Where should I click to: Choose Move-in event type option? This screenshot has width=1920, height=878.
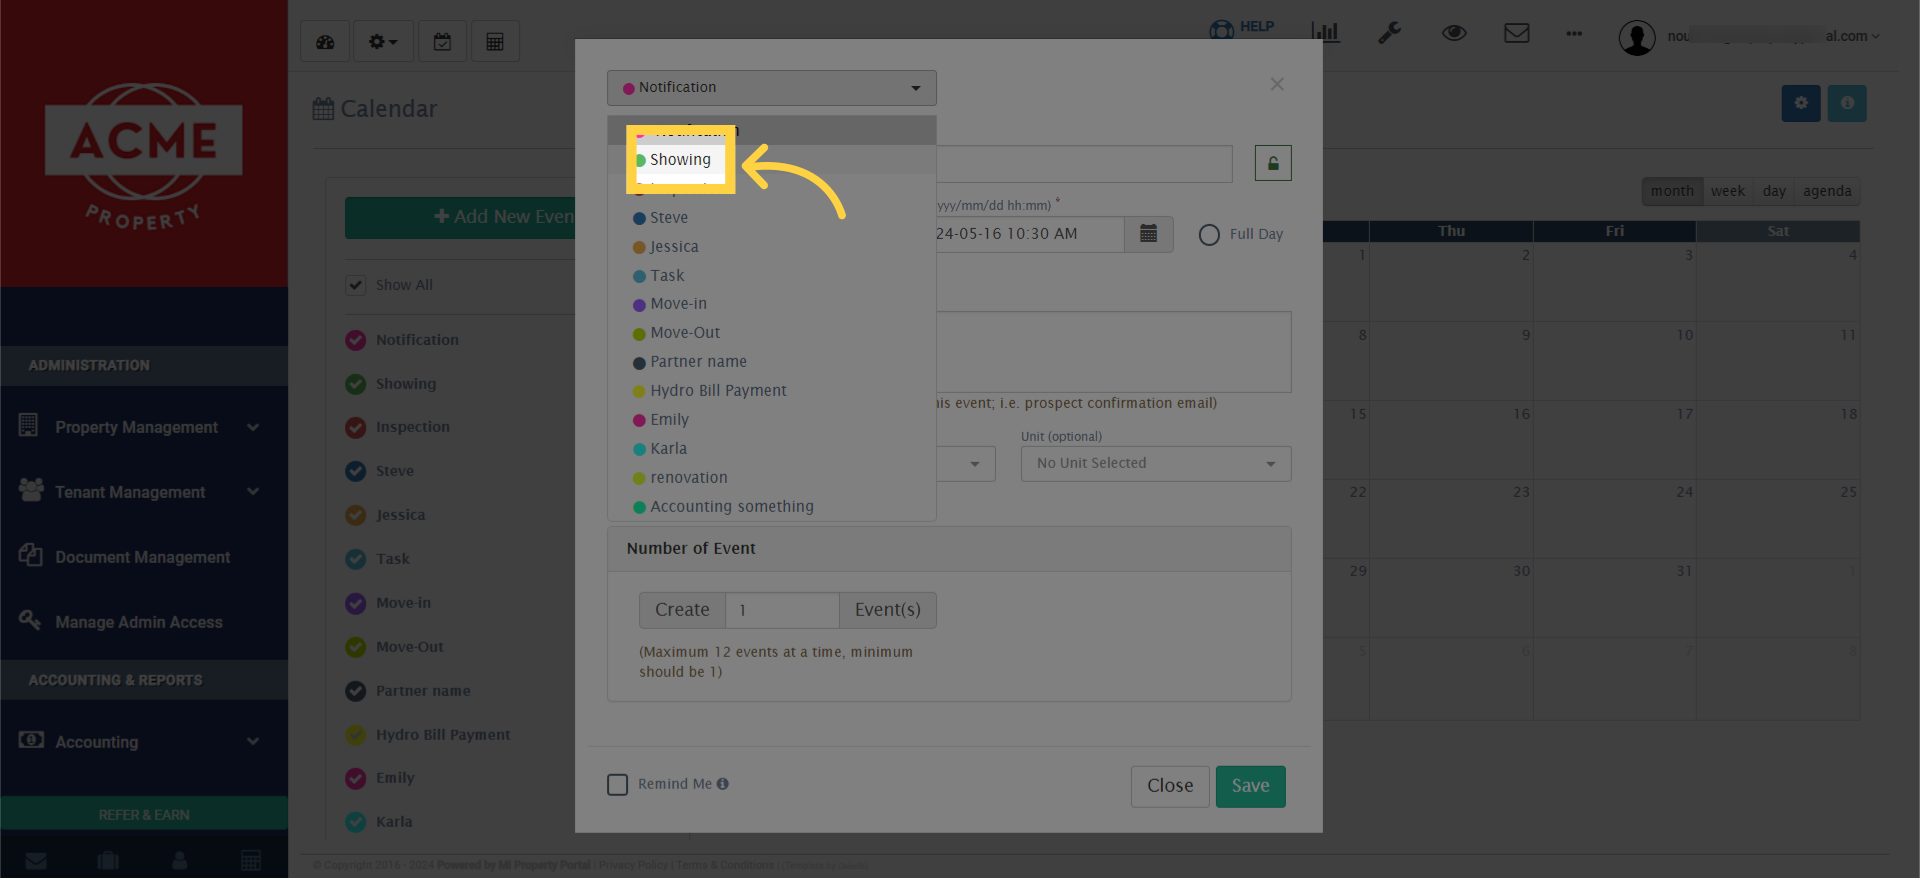click(x=772, y=304)
